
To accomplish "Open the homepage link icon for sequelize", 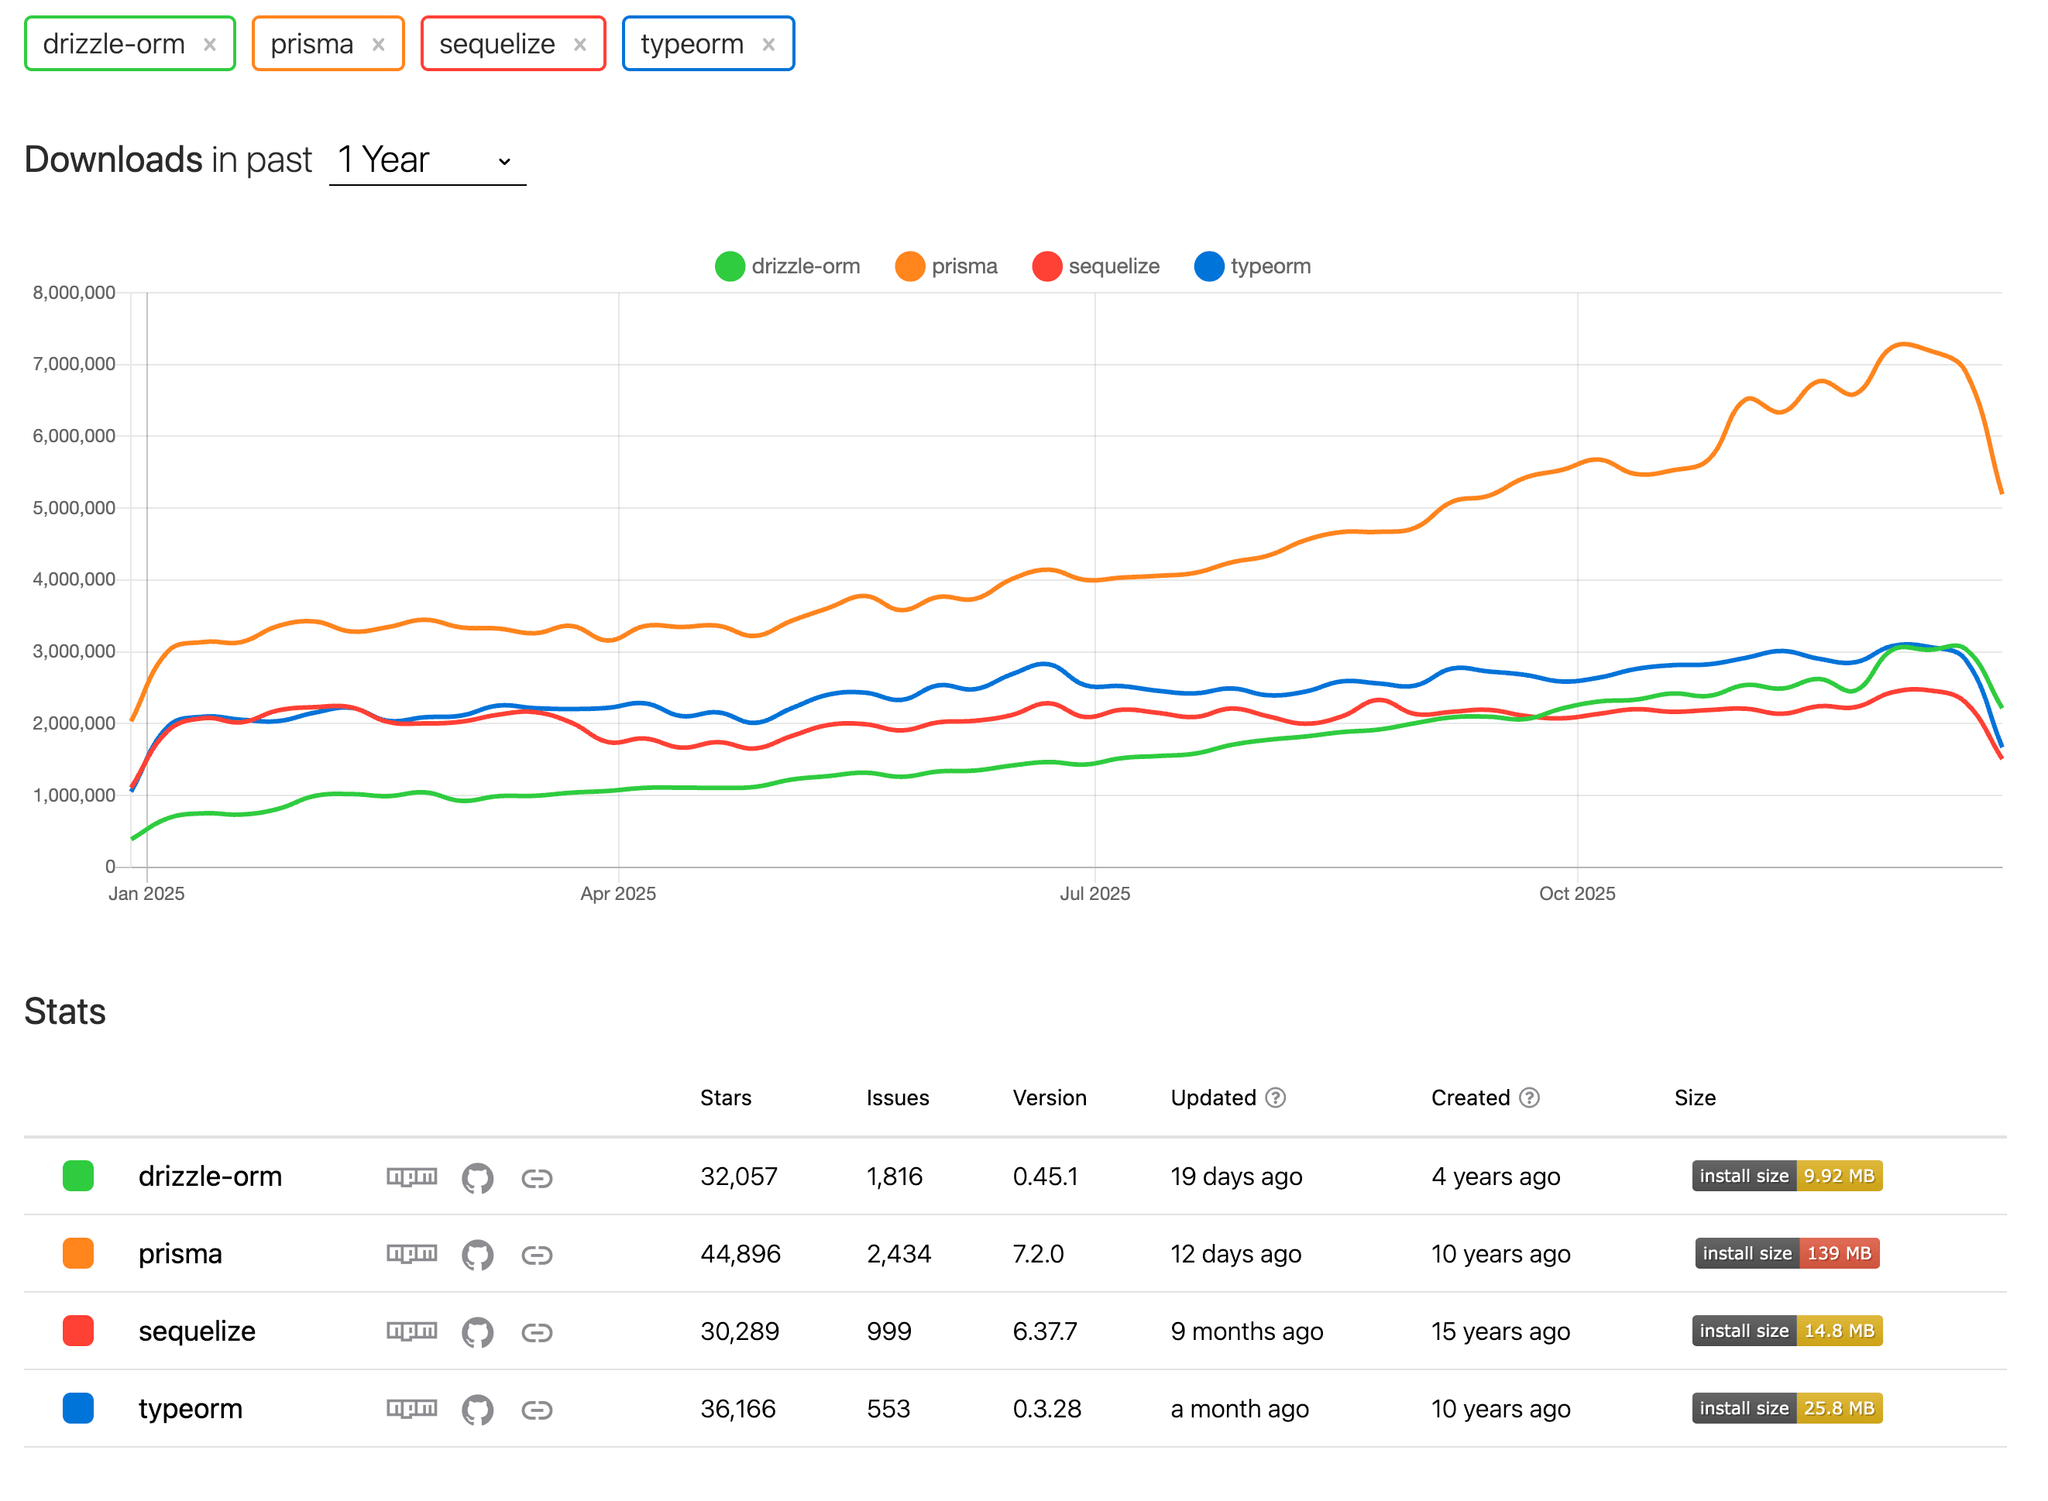I will 538,1331.
